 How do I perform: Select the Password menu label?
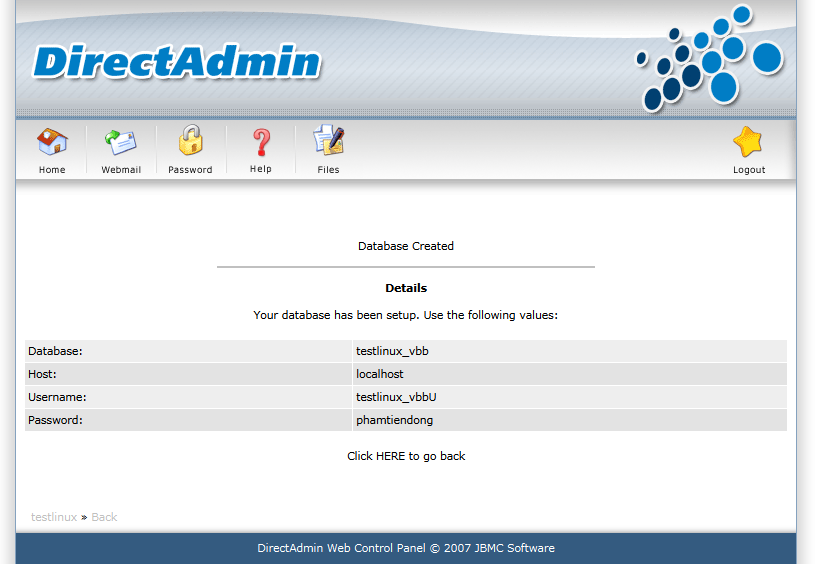190,170
